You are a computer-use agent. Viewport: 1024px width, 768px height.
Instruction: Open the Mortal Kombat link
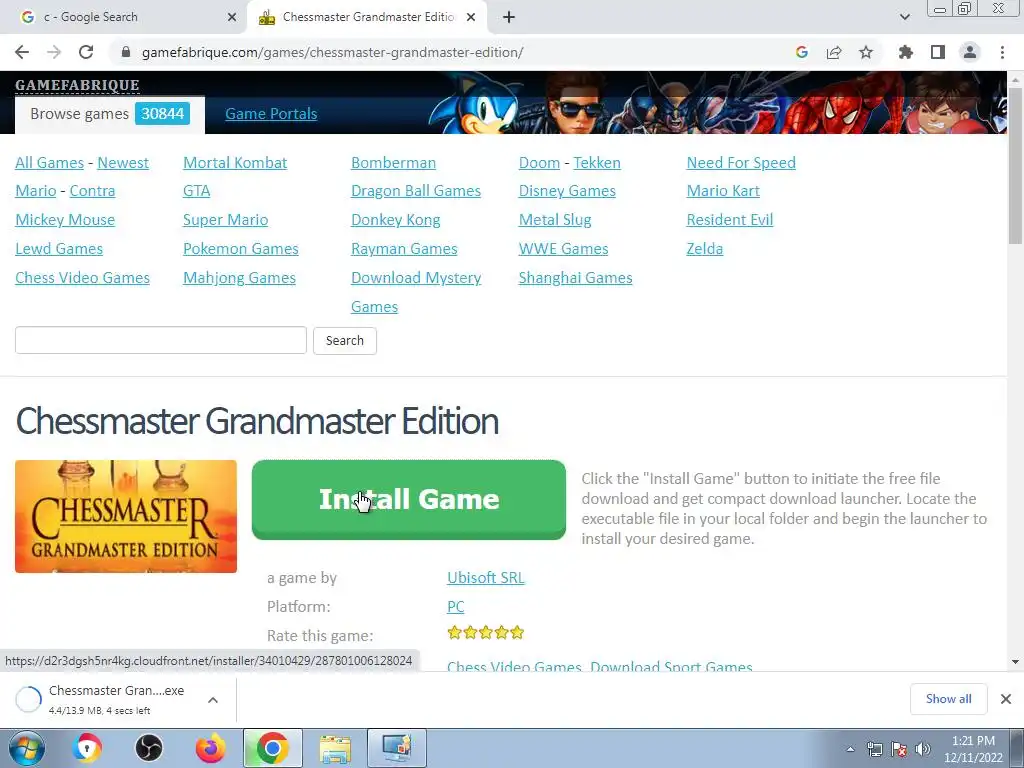235,163
